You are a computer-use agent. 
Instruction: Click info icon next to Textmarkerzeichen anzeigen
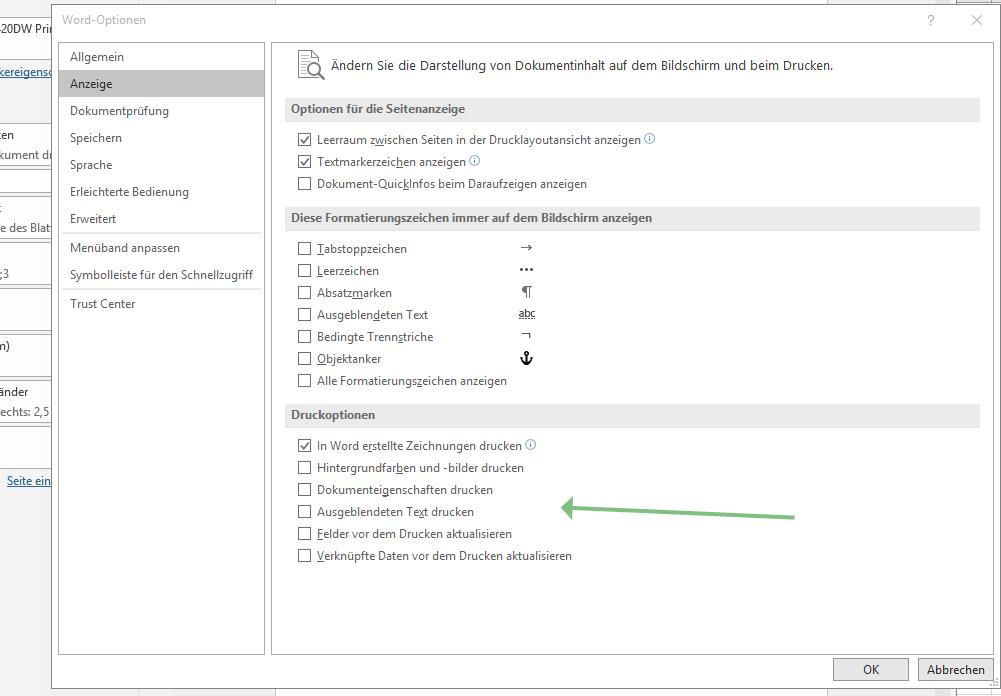pos(475,161)
